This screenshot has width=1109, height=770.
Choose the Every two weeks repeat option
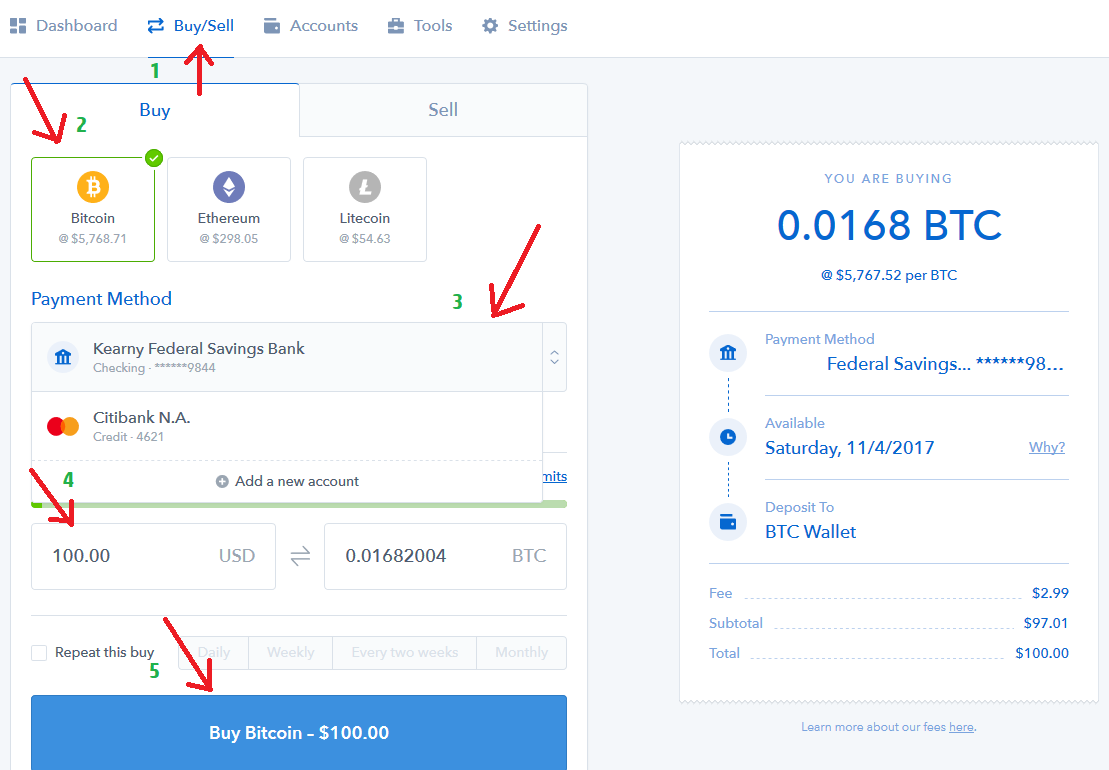(x=405, y=653)
